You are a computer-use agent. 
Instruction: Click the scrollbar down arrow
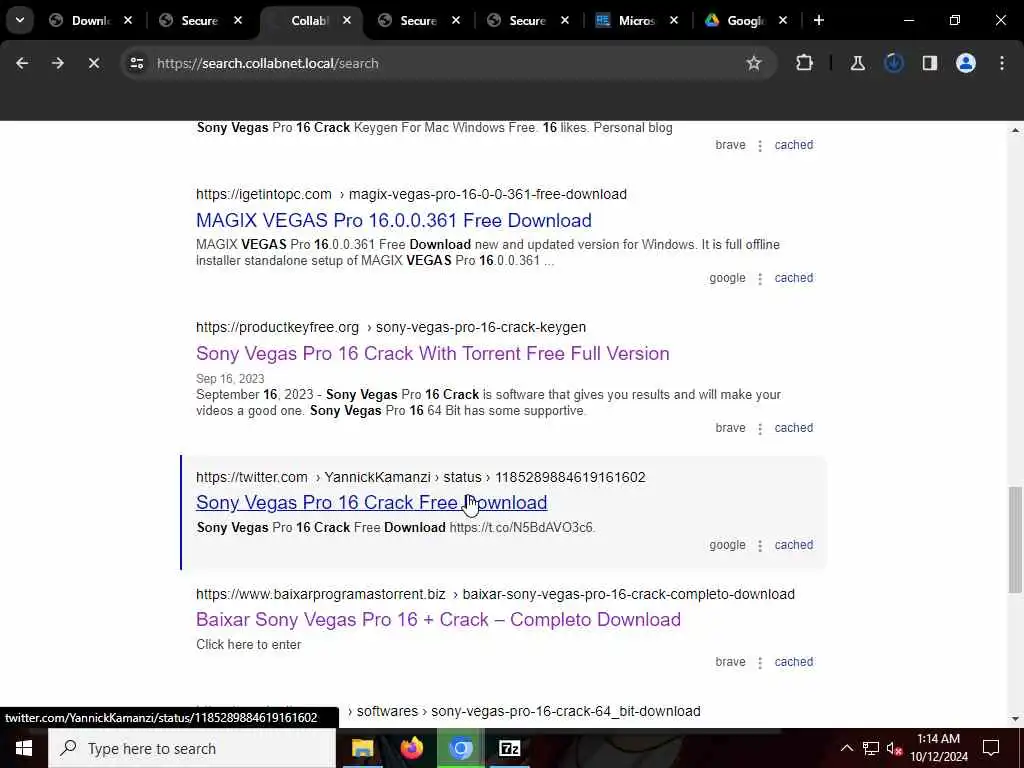(1015, 720)
